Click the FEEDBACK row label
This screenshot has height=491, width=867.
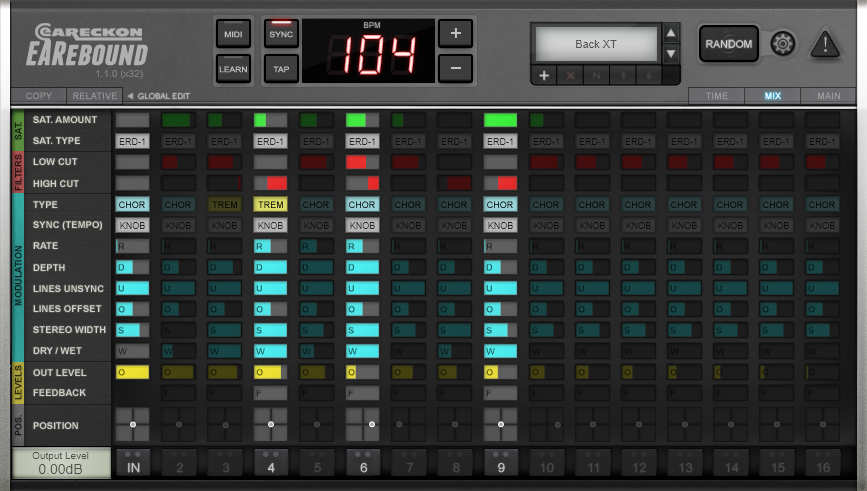point(59,393)
